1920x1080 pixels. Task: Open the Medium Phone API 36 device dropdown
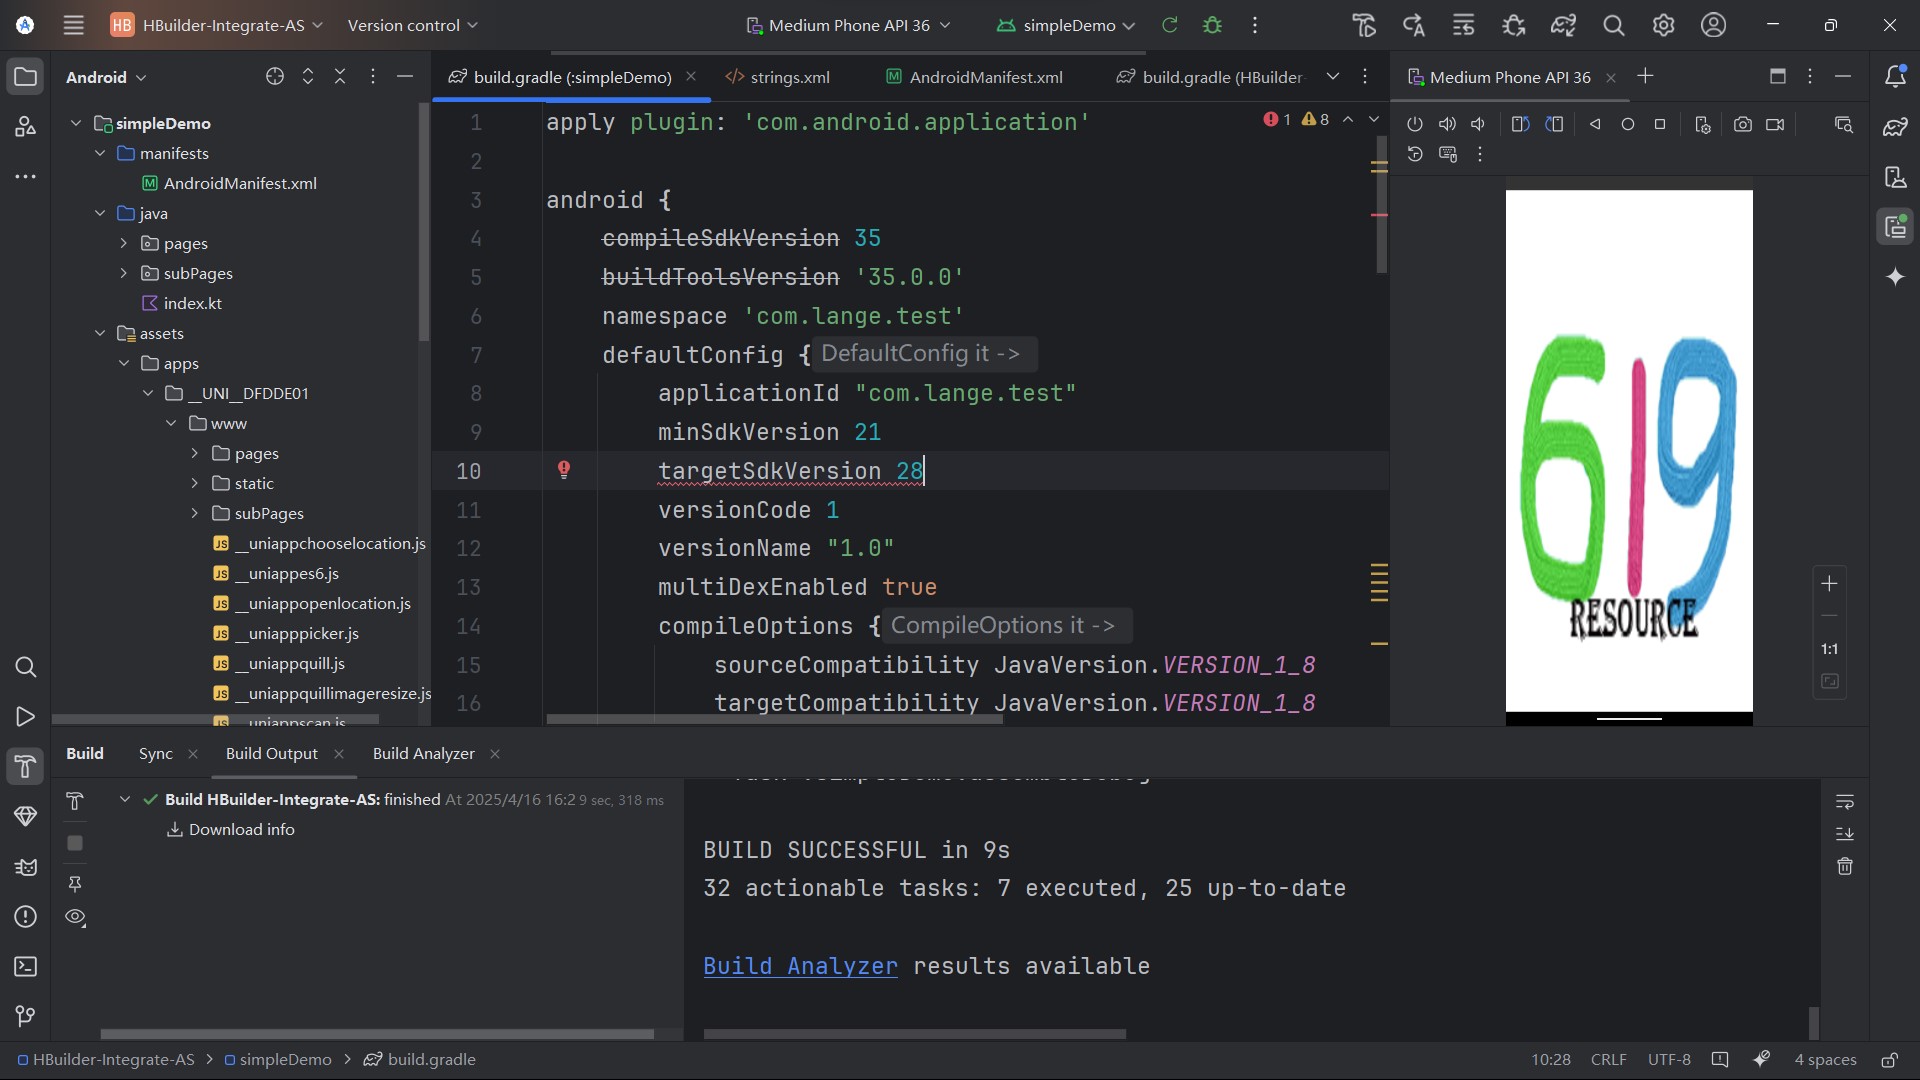point(849,25)
